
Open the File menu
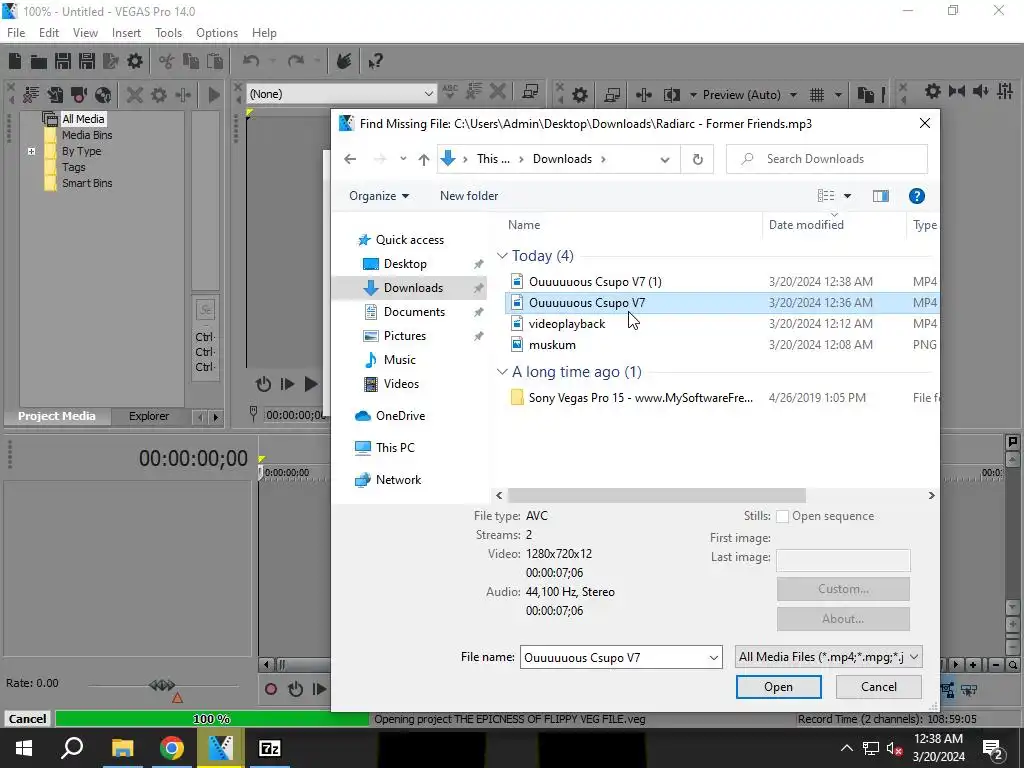[x=16, y=33]
